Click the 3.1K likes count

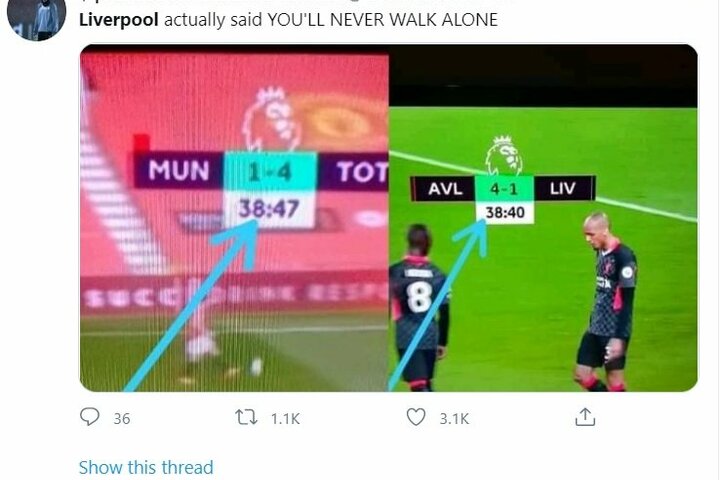coord(454,418)
